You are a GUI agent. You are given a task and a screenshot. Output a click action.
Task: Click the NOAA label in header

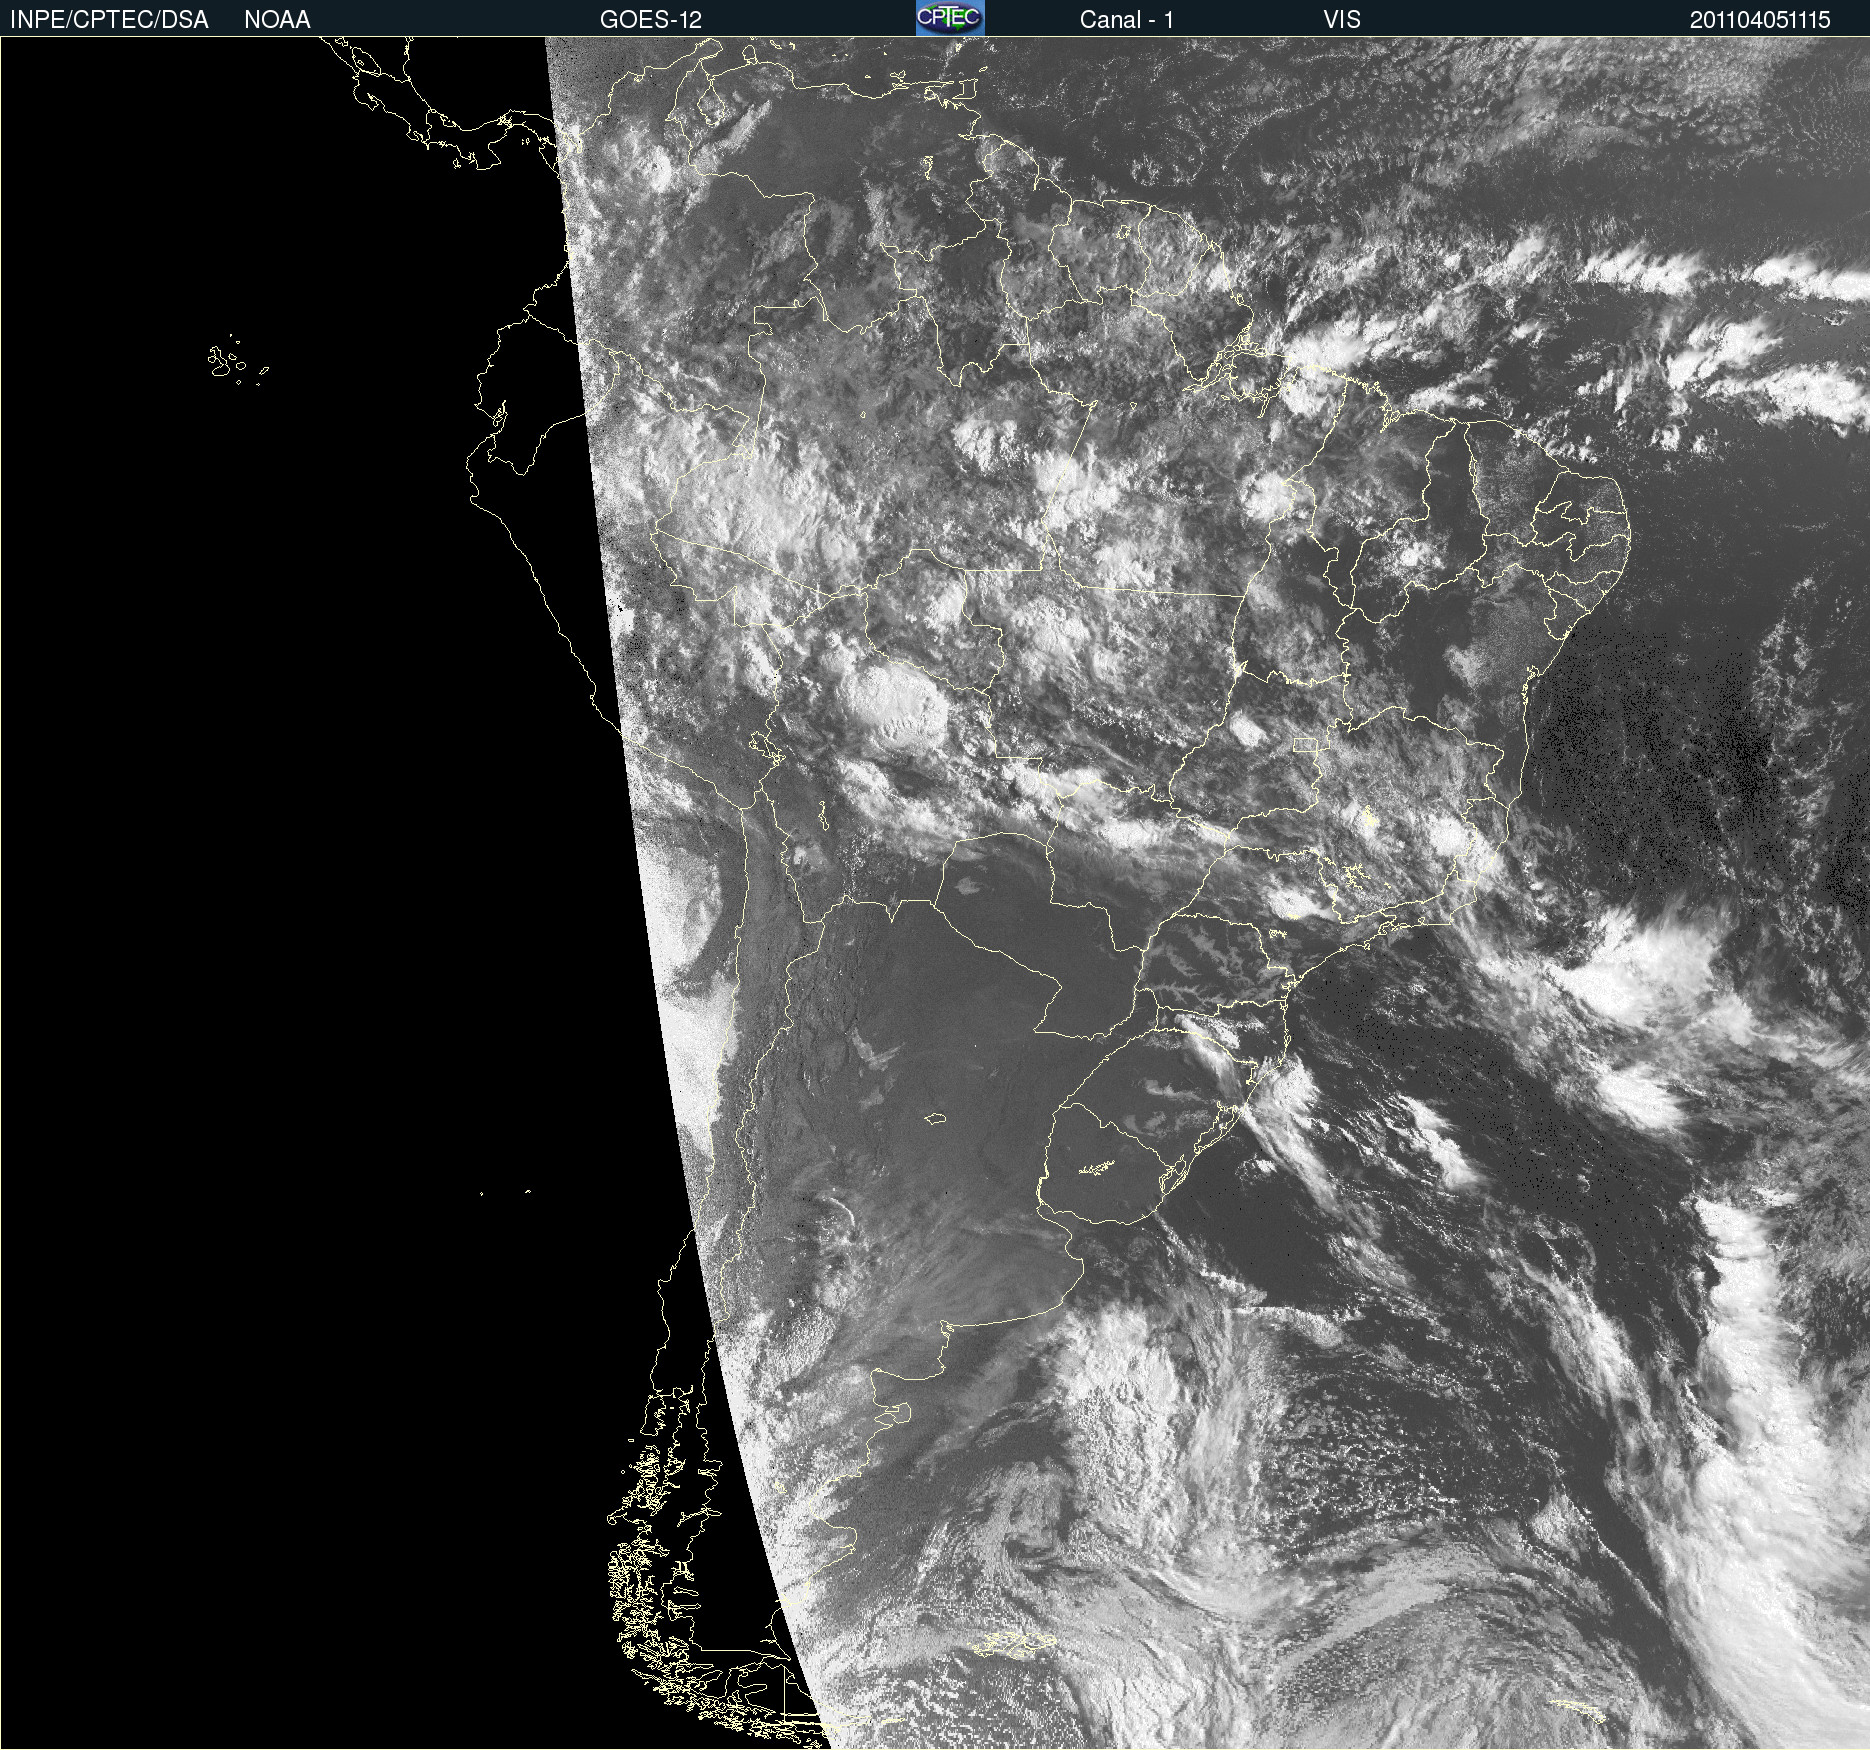tap(277, 20)
